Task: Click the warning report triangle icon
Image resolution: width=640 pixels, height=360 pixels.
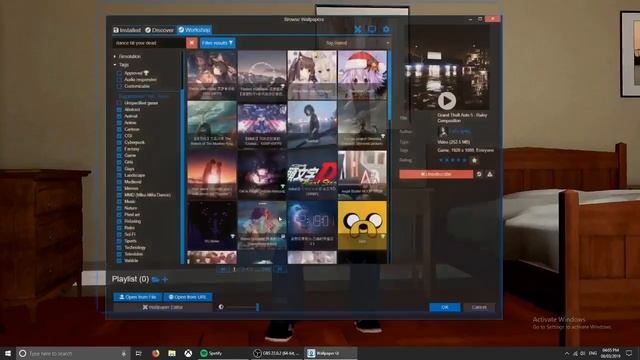Action: click(x=490, y=174)
